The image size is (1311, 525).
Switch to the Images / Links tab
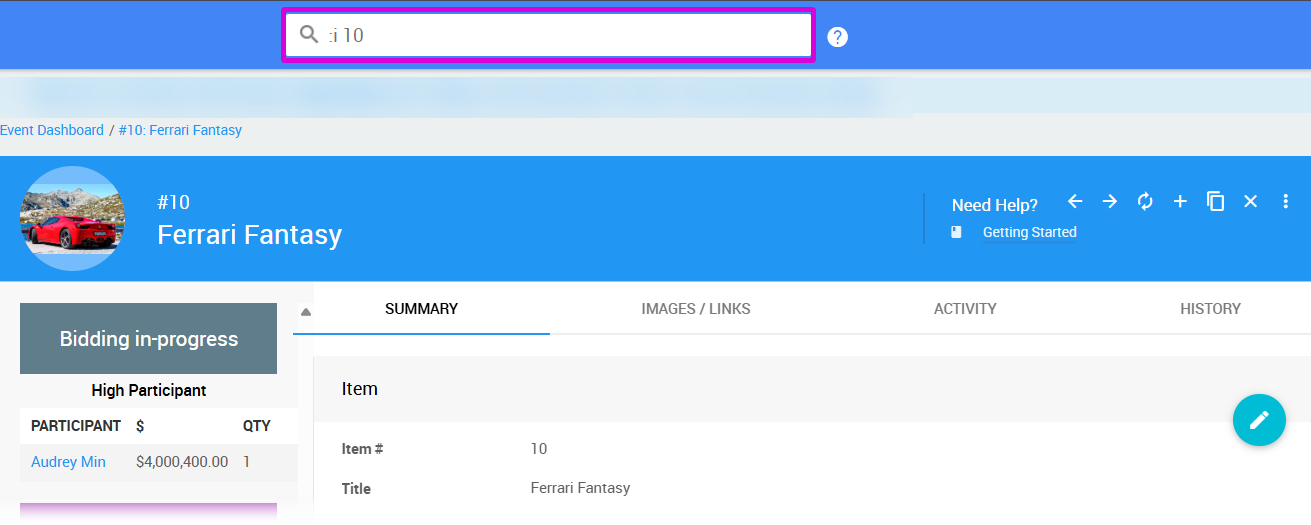(695, 309)
